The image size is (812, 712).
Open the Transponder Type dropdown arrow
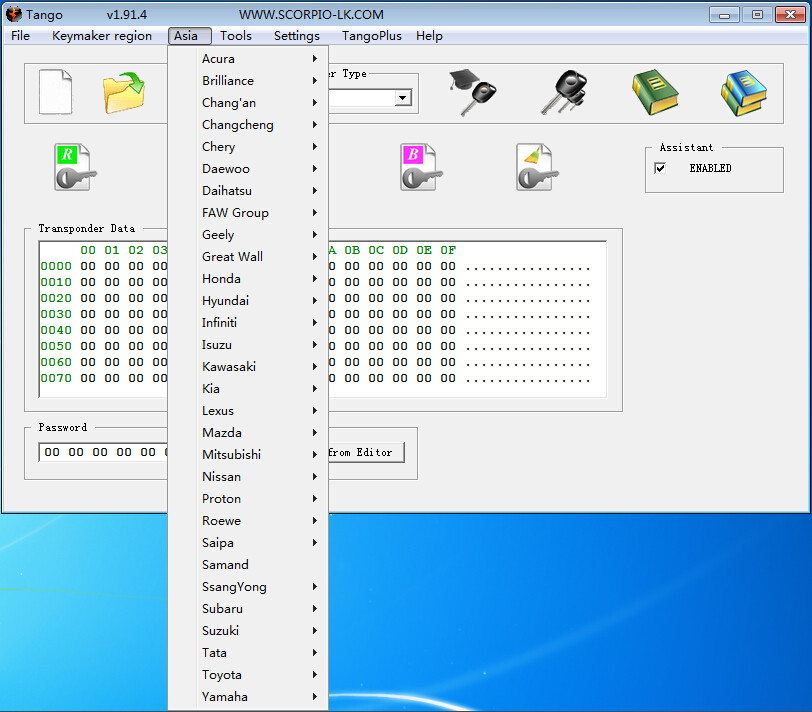click(403, 98)
